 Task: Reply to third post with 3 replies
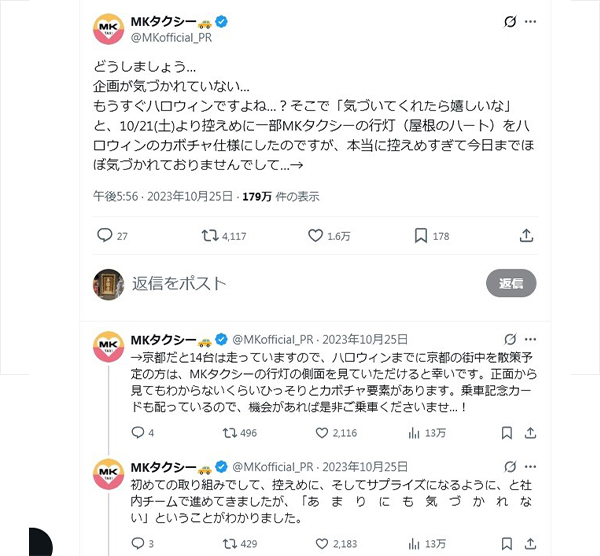(x=138, y=544)
